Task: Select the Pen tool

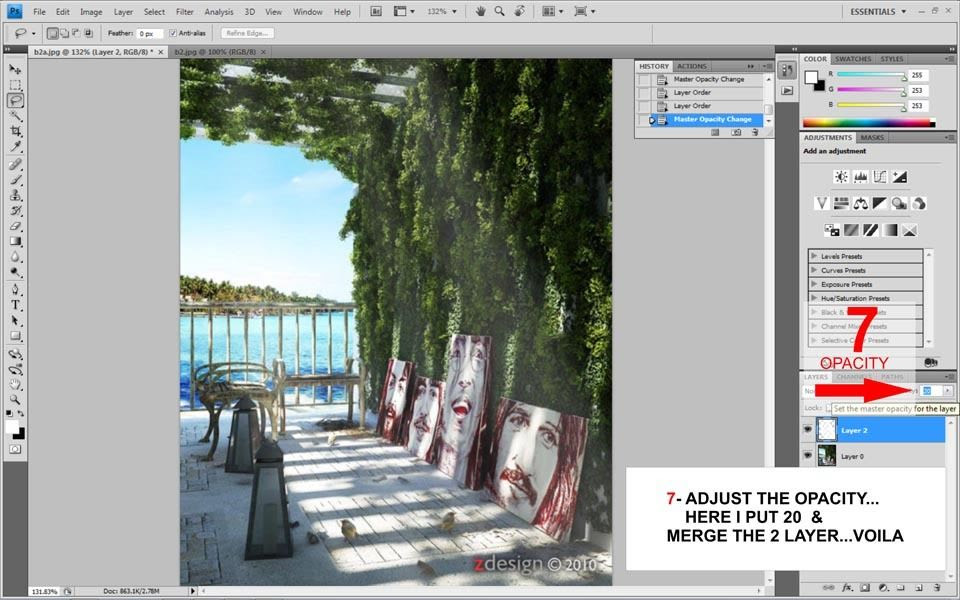Action: click(x=15, y=289)
